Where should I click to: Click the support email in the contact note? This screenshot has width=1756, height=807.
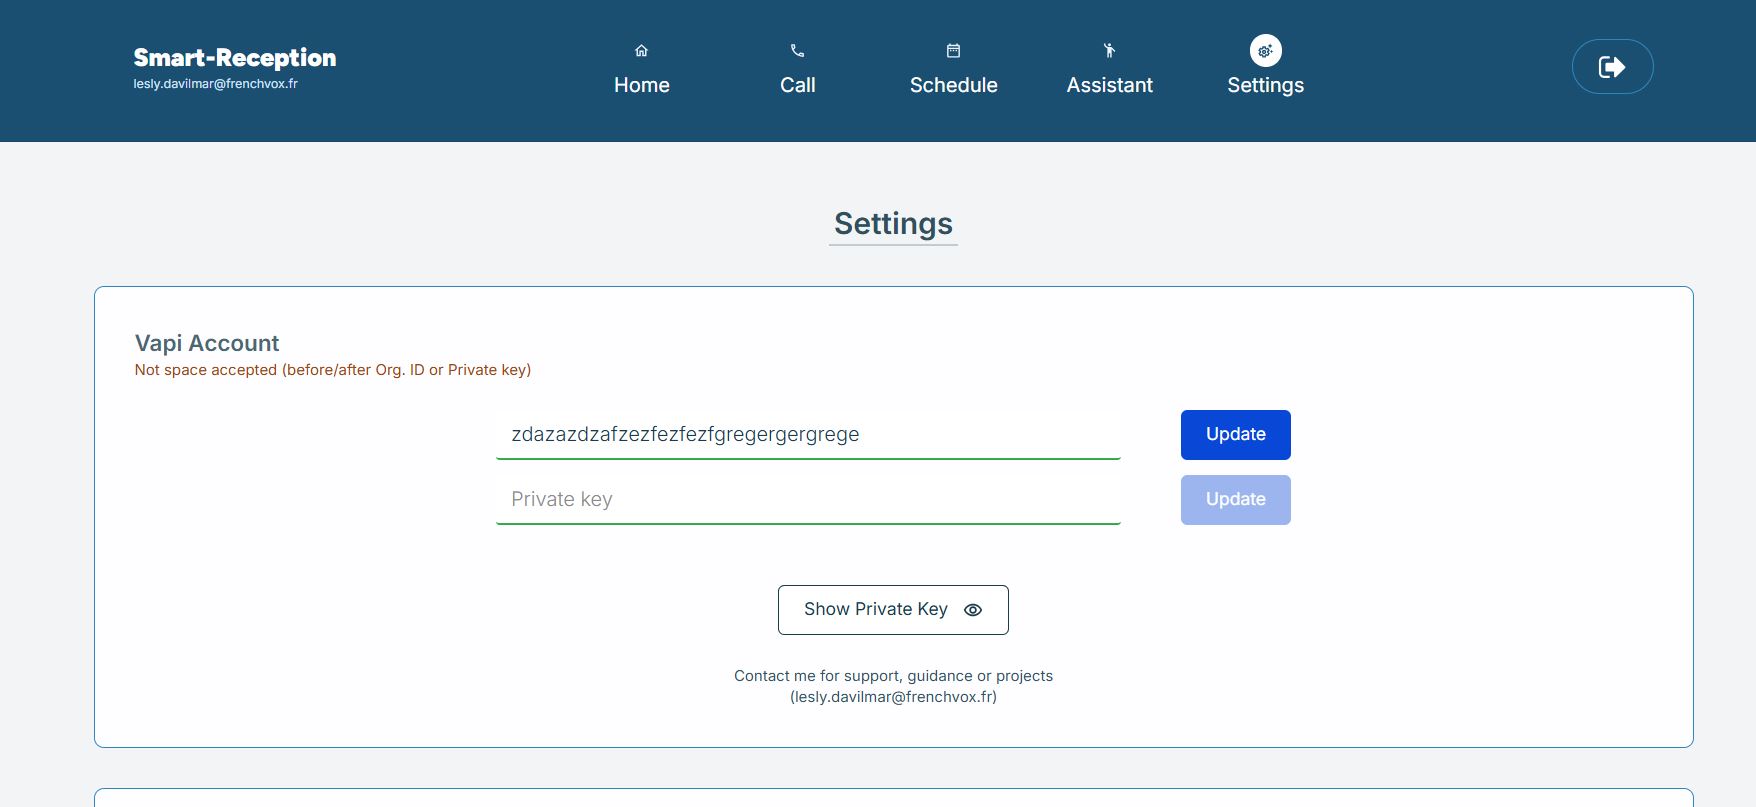[x=893, y=697]
